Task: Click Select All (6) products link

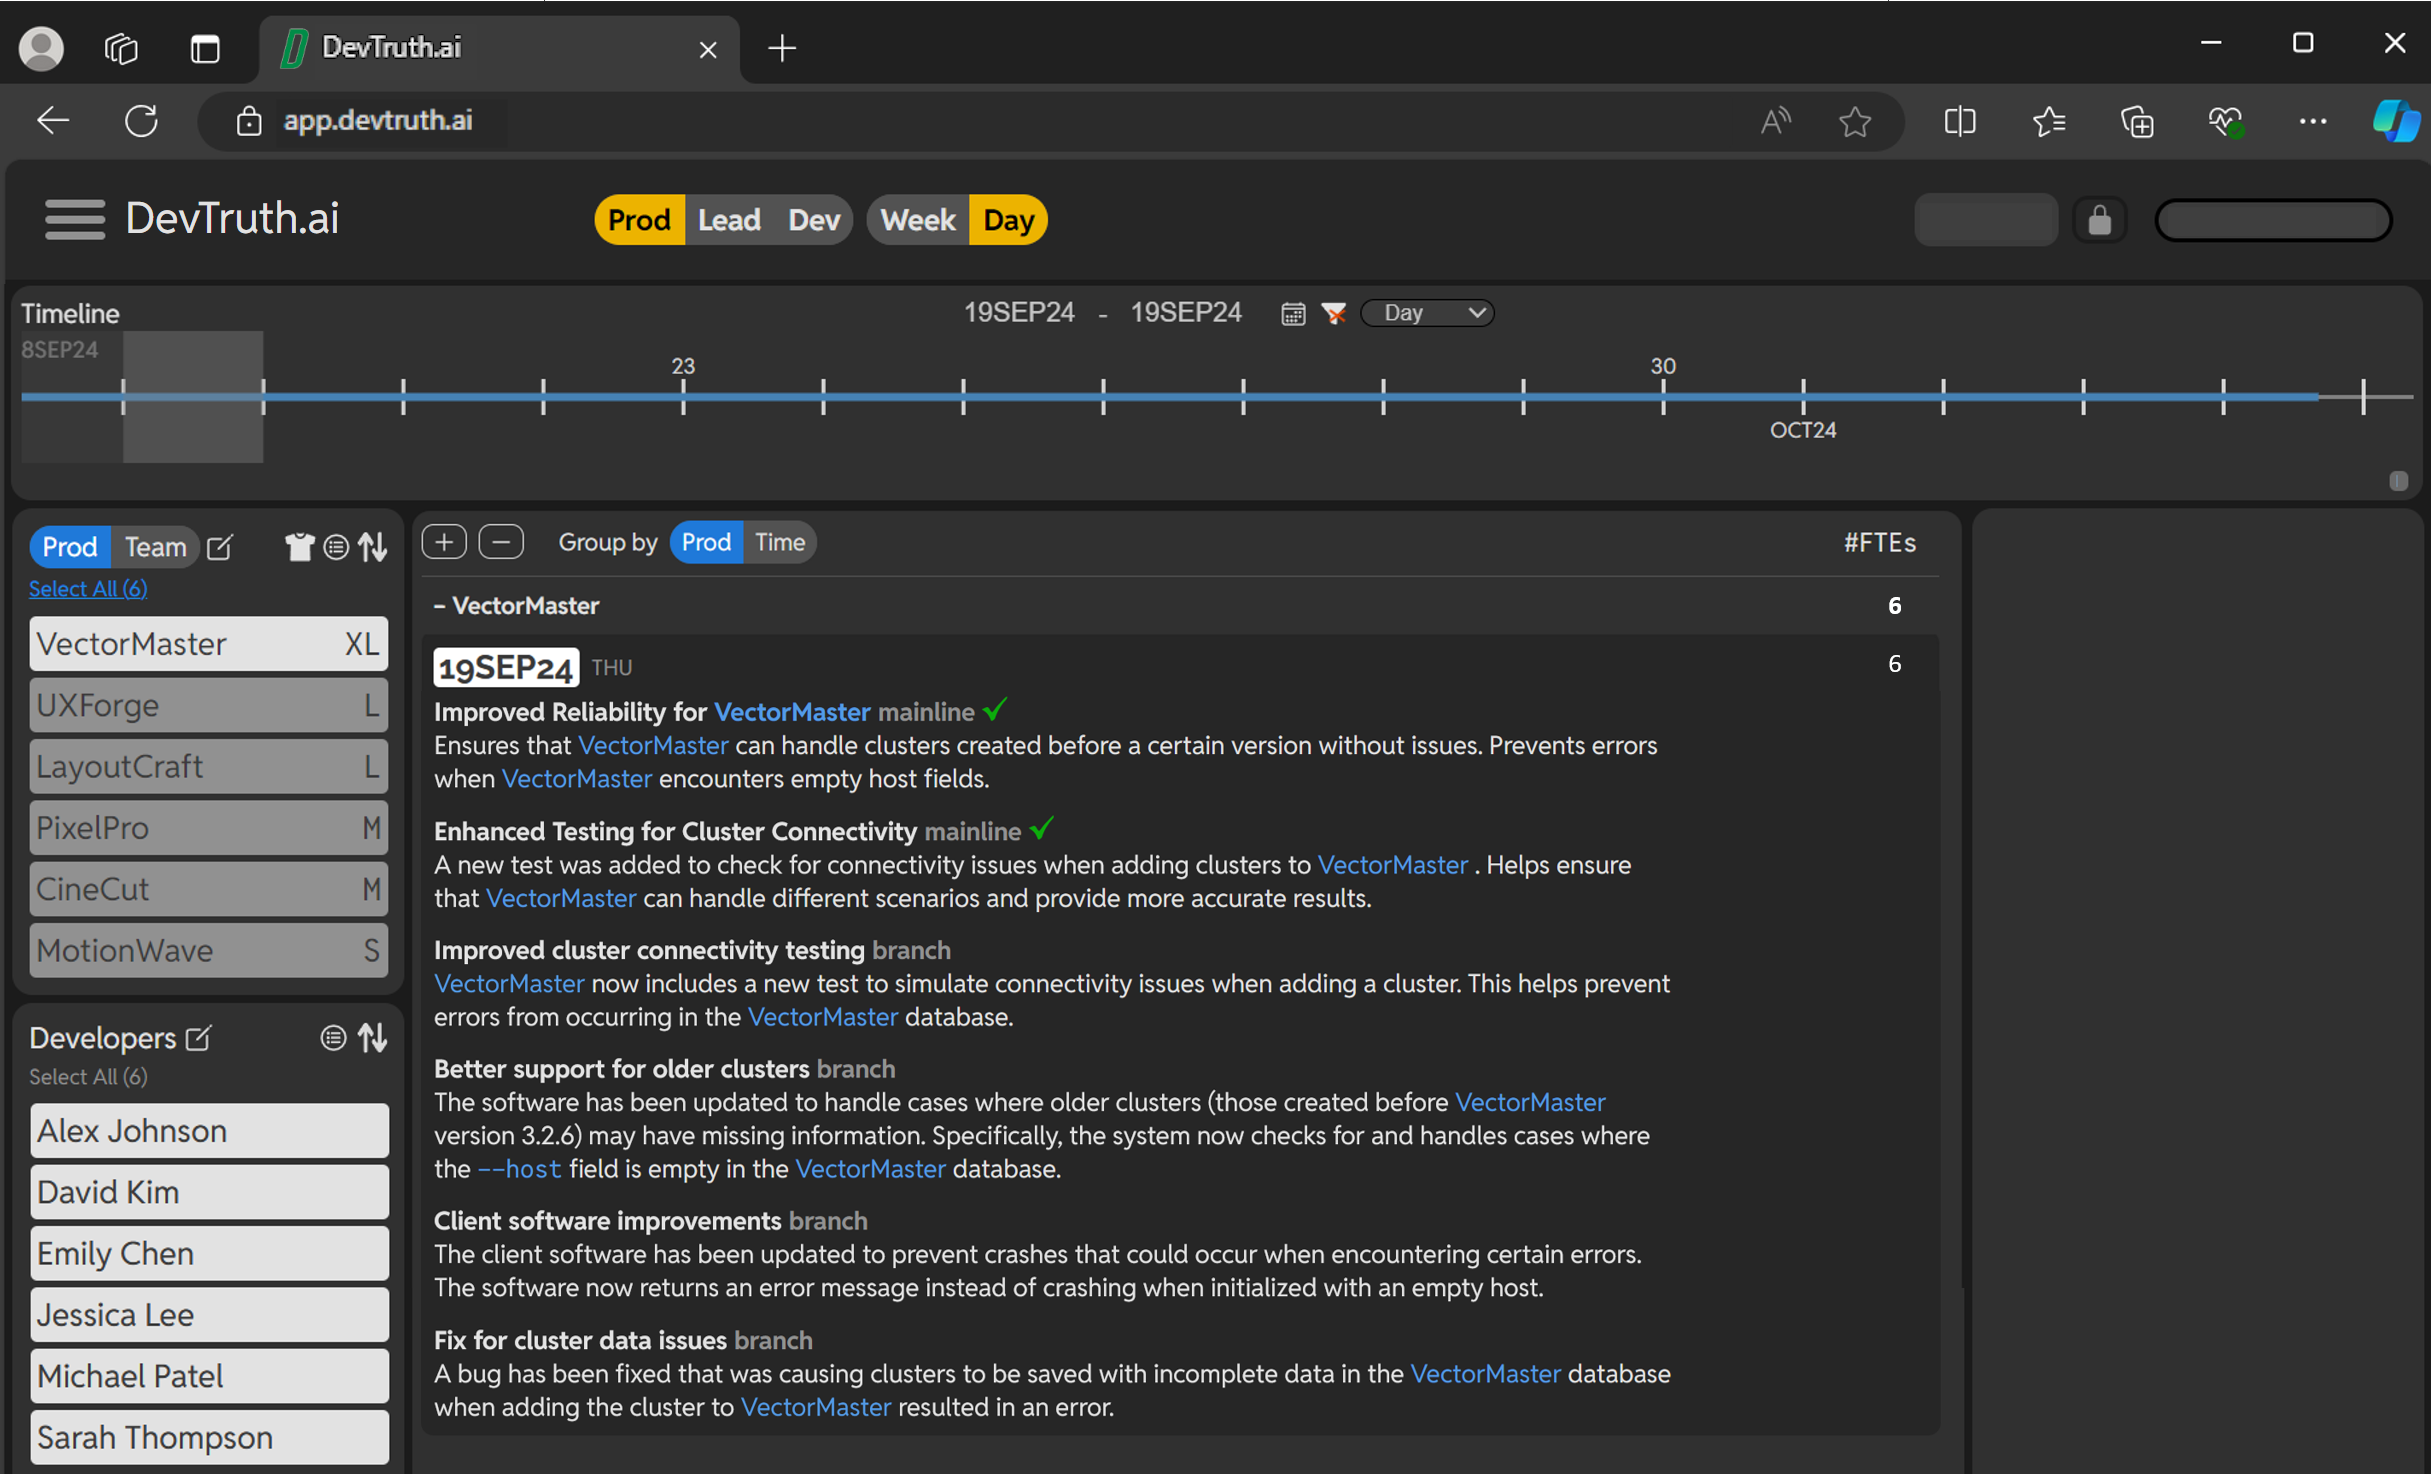Action: [x=88, y=589]
